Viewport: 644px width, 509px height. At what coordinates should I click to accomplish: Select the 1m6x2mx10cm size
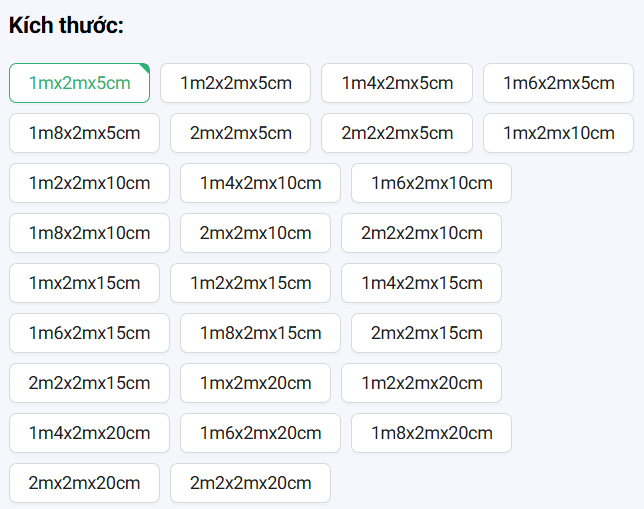(x=431, y=183)
